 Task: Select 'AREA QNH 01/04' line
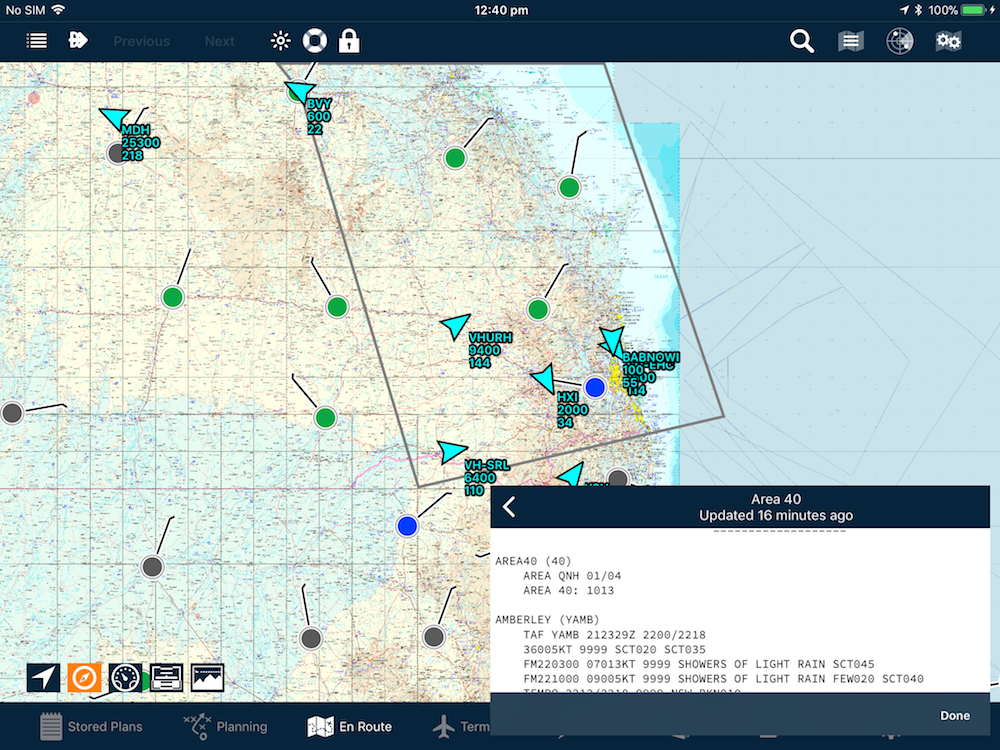(x=572, y=576)
